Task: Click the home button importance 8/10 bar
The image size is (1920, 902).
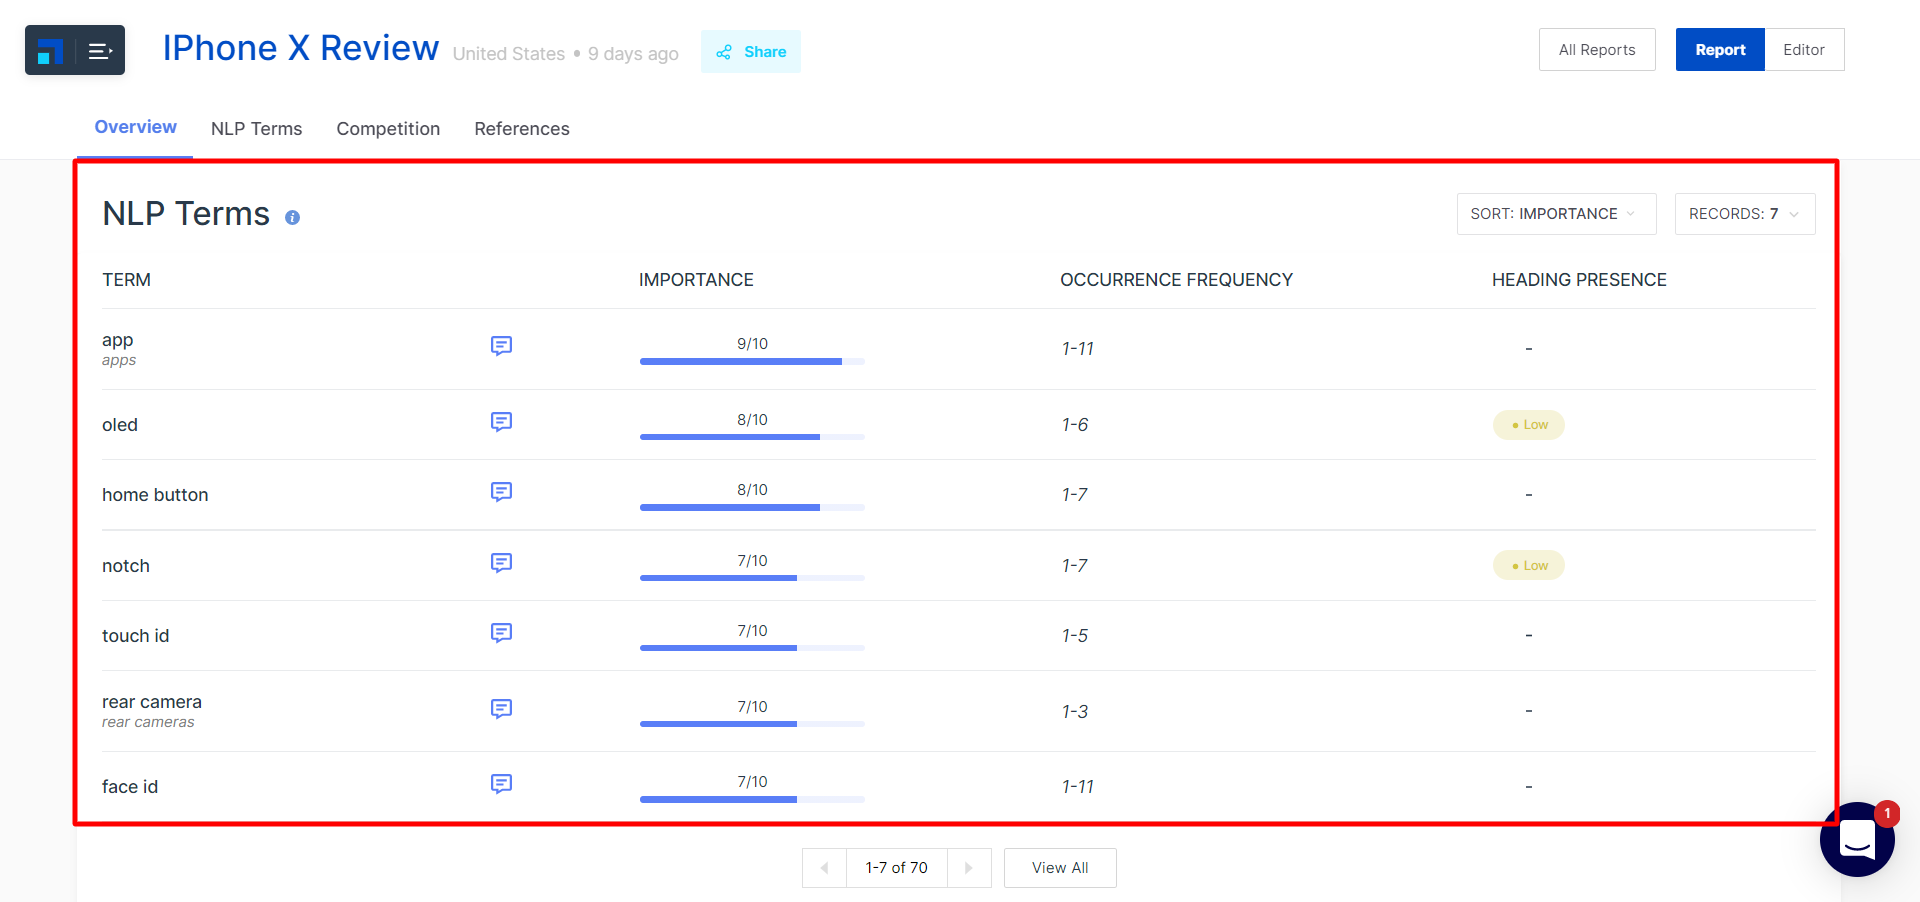Action: [752, 507]
